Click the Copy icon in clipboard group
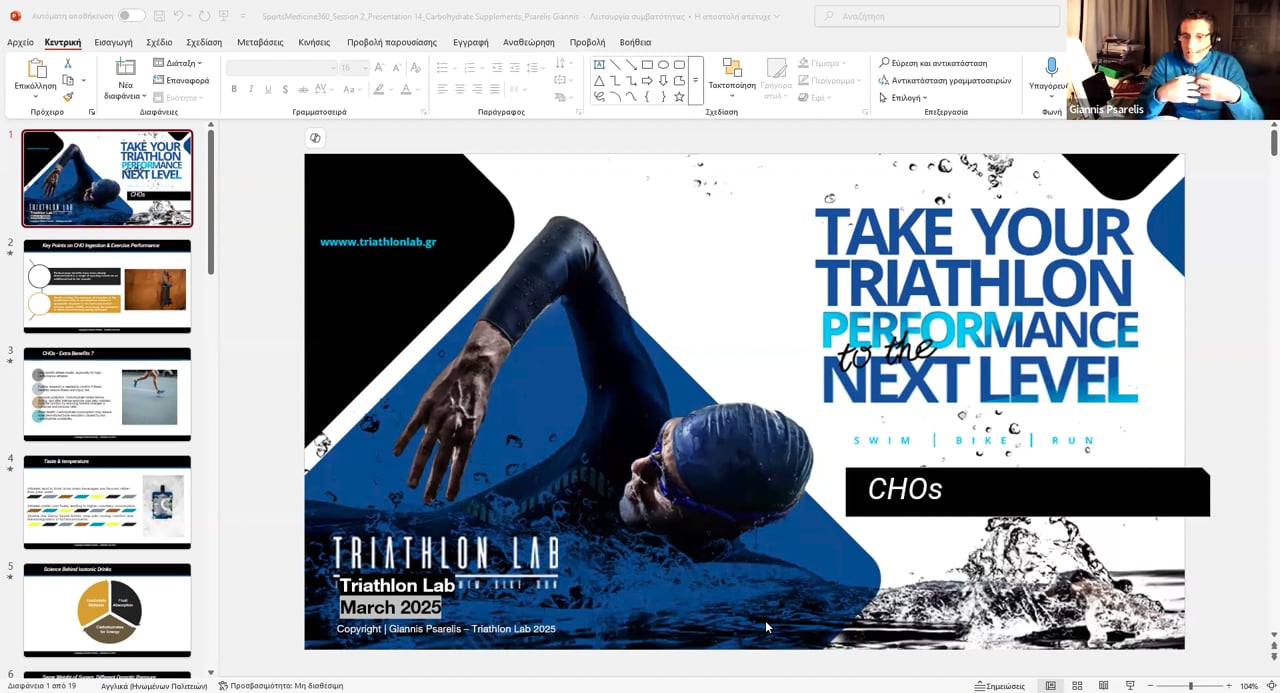This screenshot has height=693, width=1280. 68,80
